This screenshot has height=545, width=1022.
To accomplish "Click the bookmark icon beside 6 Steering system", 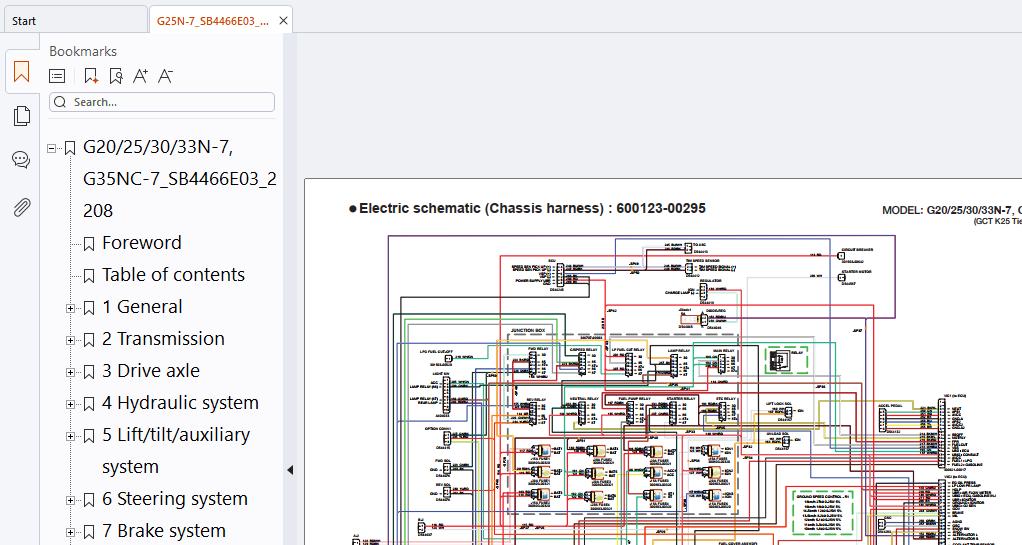I will pyautogui.click(x=89, y=500).
